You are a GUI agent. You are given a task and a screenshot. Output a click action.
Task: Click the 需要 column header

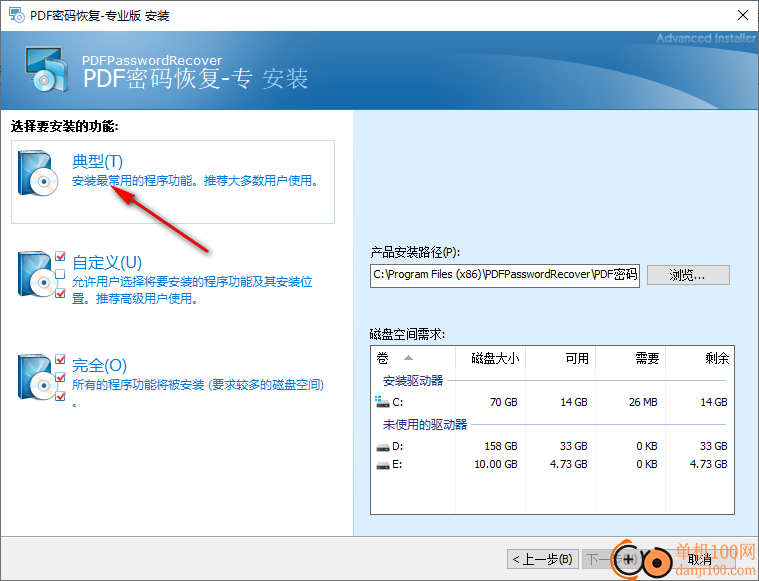coord(630,358)
